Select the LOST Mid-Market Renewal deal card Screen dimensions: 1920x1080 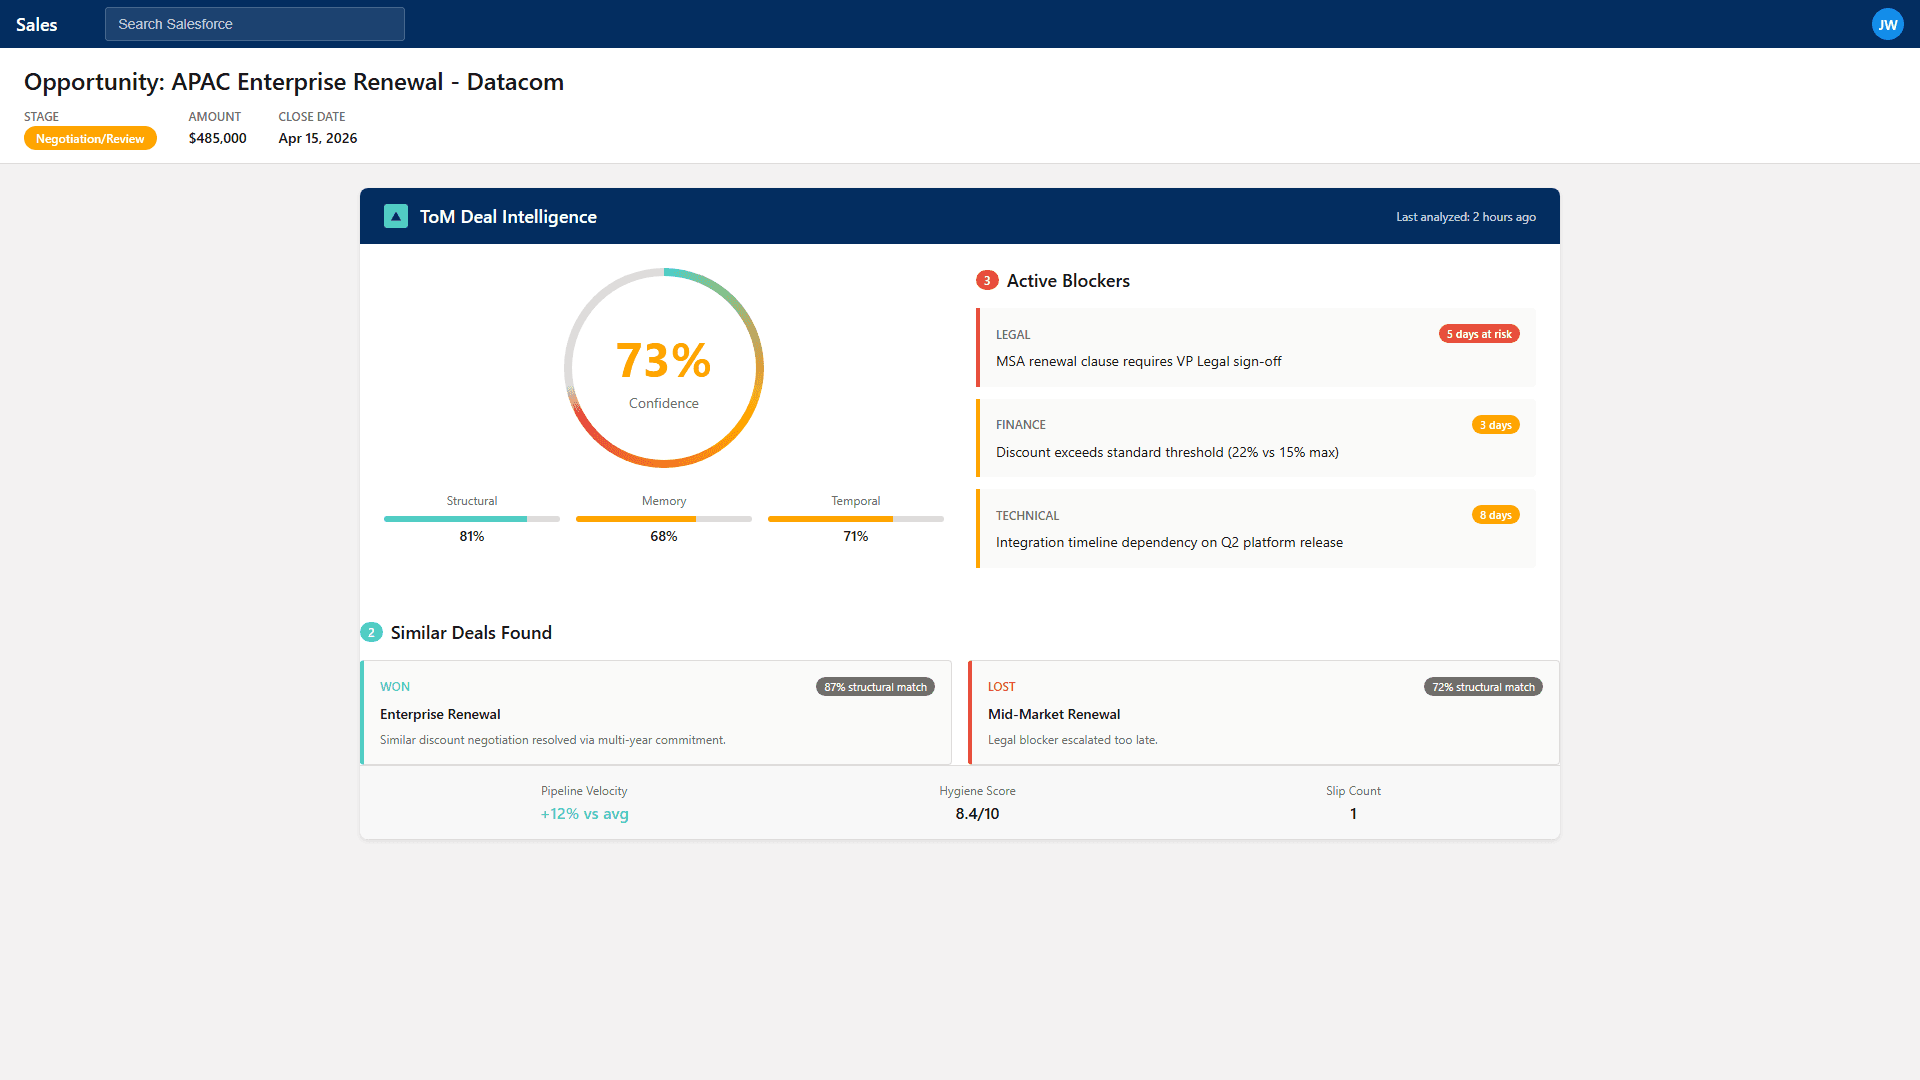point(1263,712)
